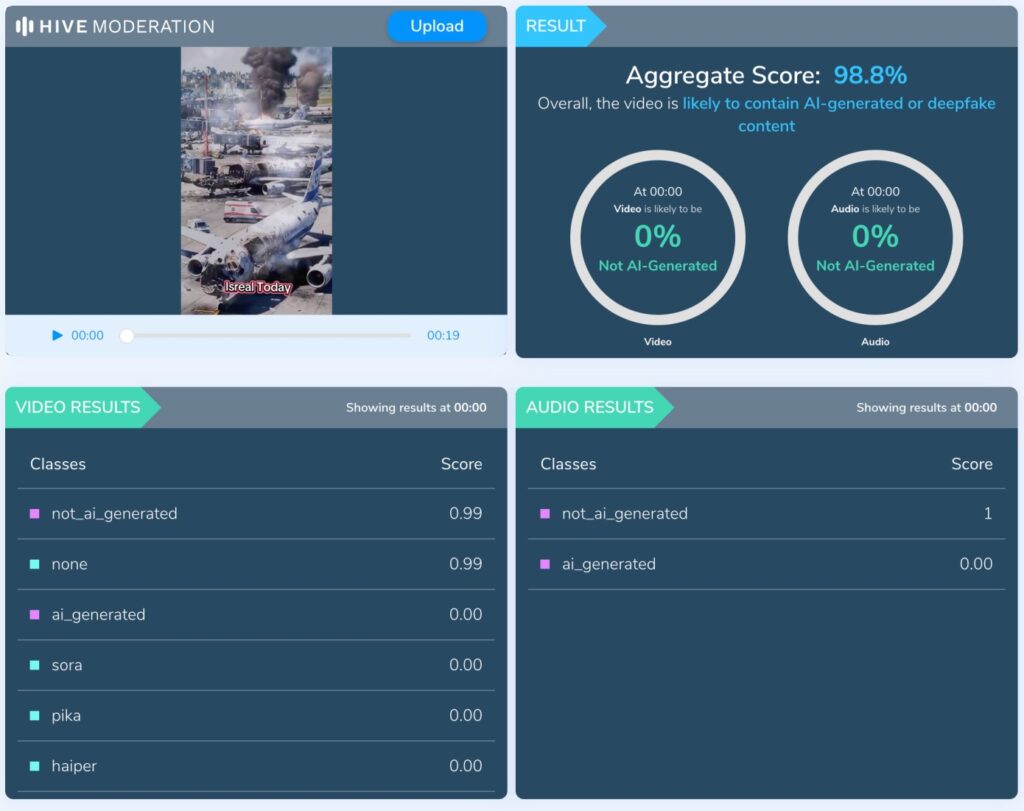Click the ai_generated class in Video Results
Viewport: 1024px width, 811px height.
coord(99,615)
